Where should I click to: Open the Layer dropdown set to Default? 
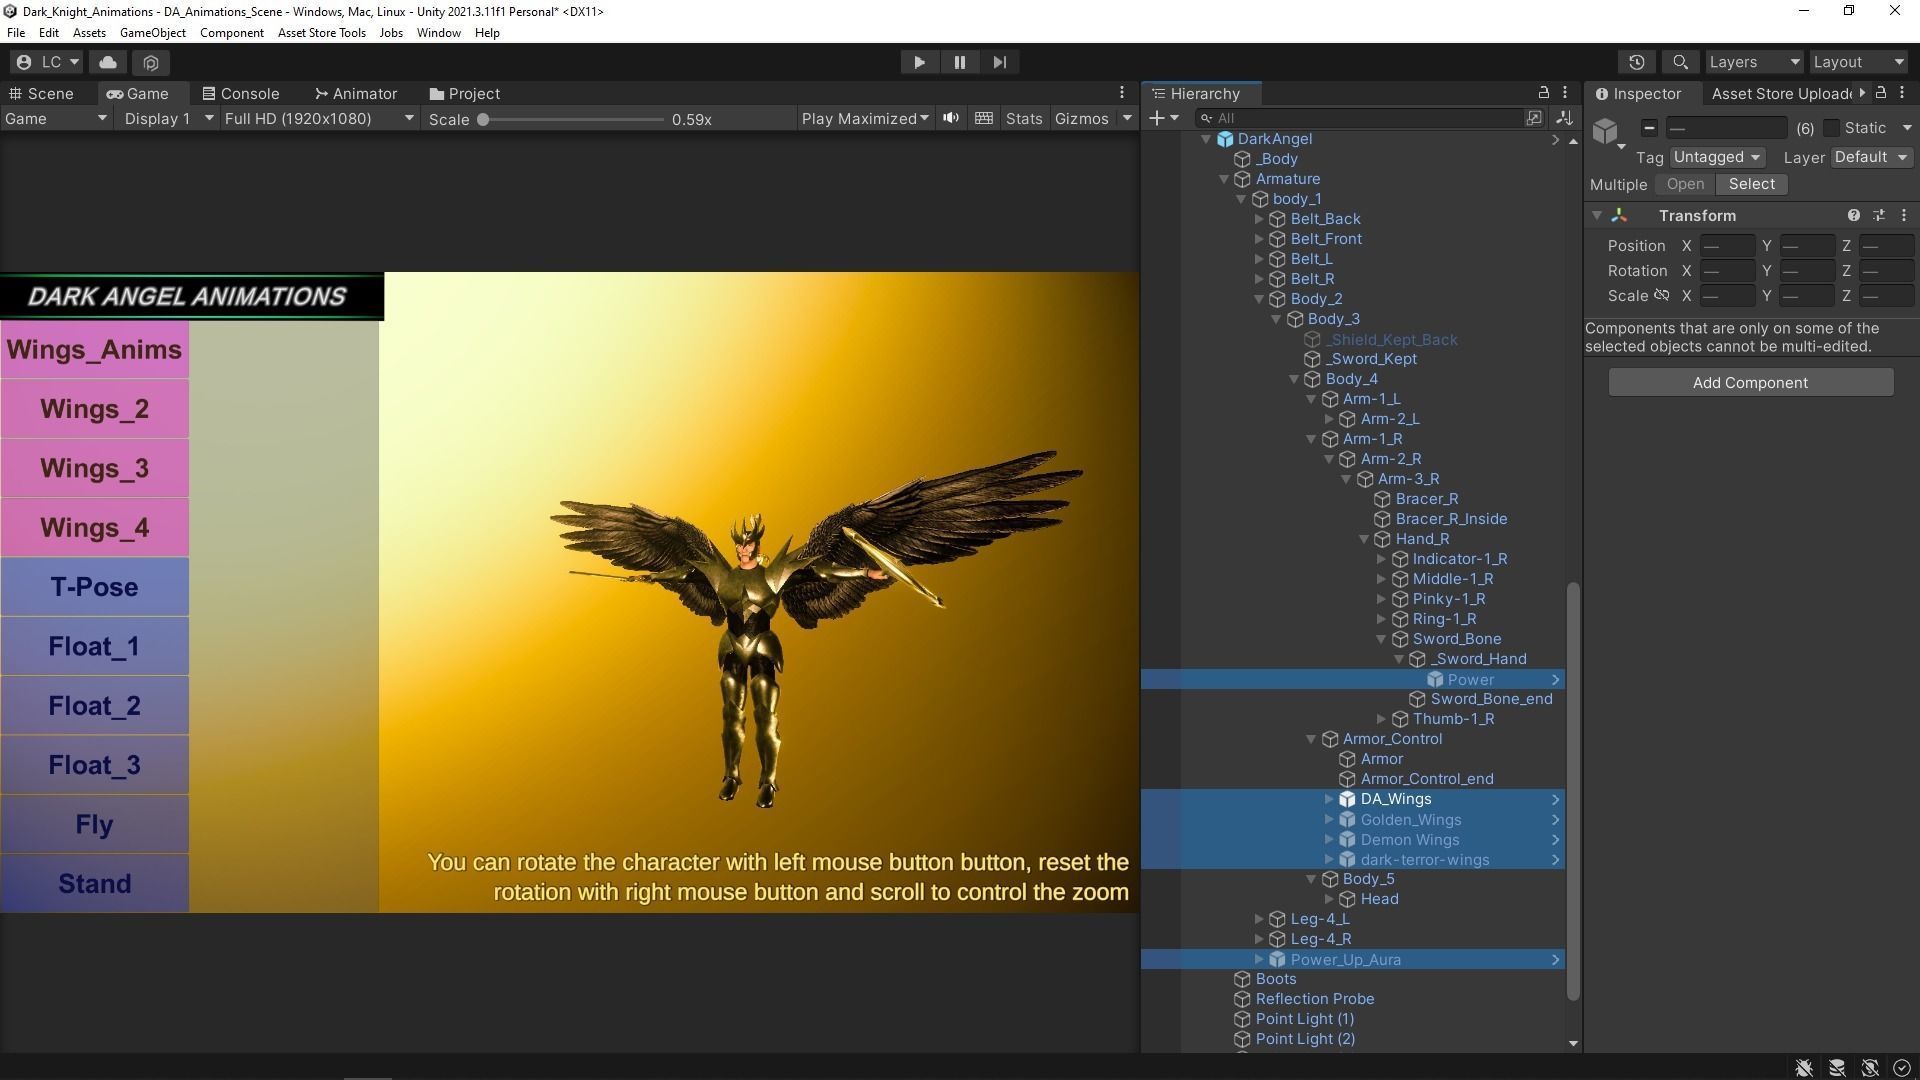(x=1872, y=157)
